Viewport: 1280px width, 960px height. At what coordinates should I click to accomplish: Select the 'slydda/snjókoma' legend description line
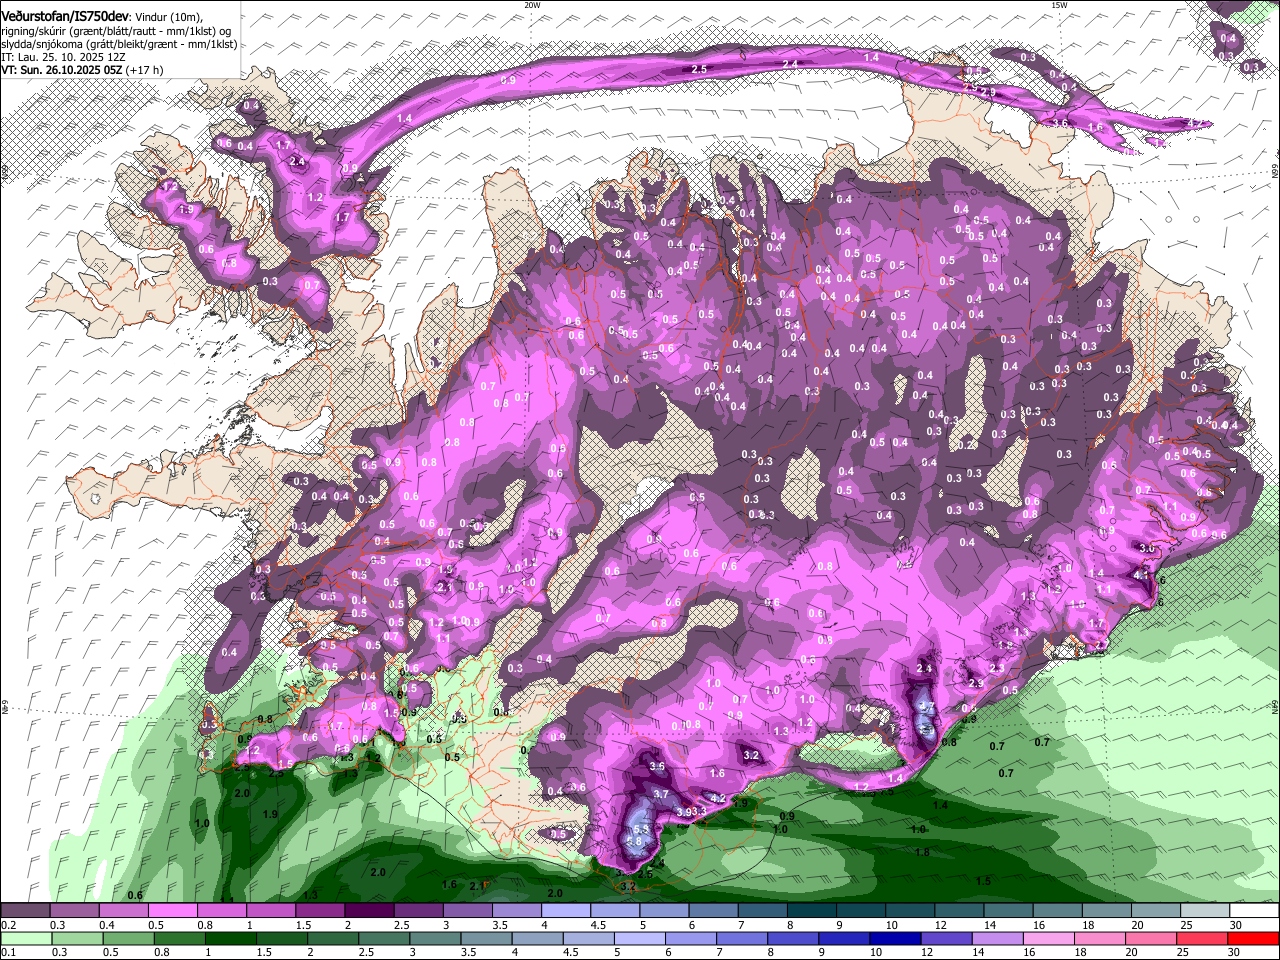click(119, 44)
